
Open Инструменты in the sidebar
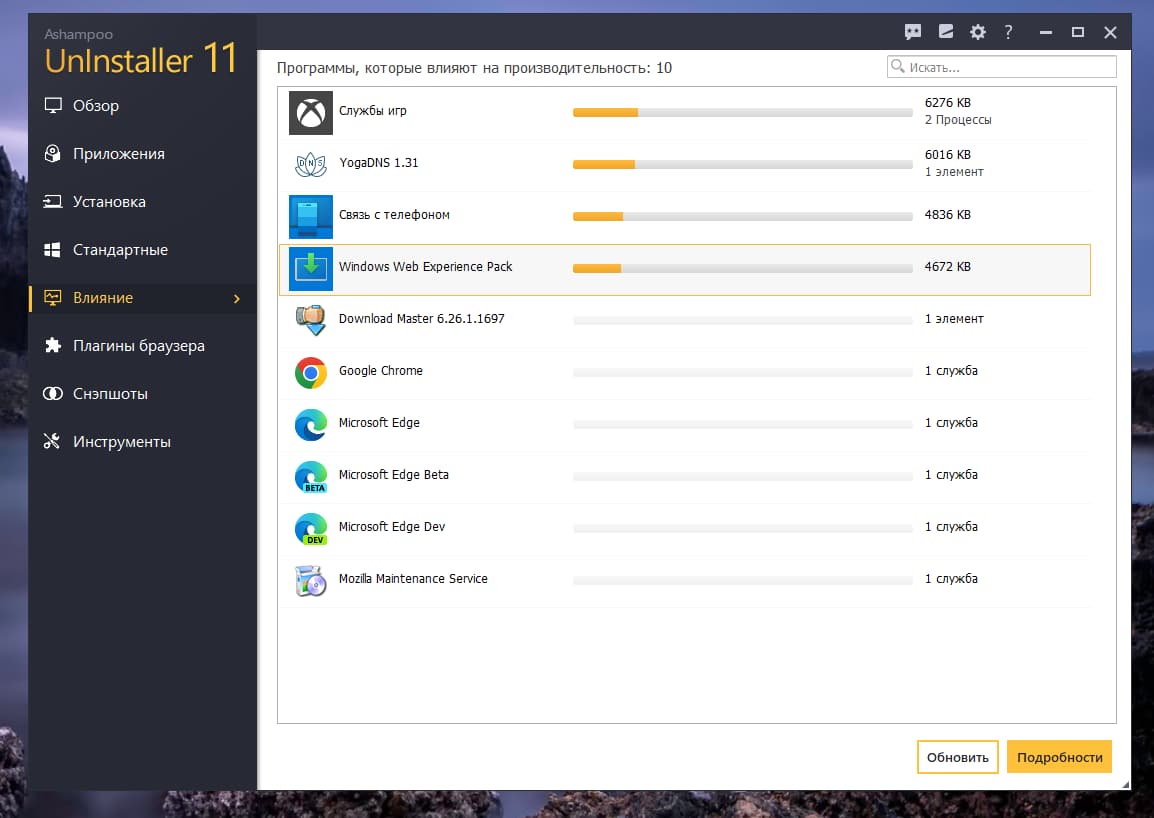pos(121,442)
